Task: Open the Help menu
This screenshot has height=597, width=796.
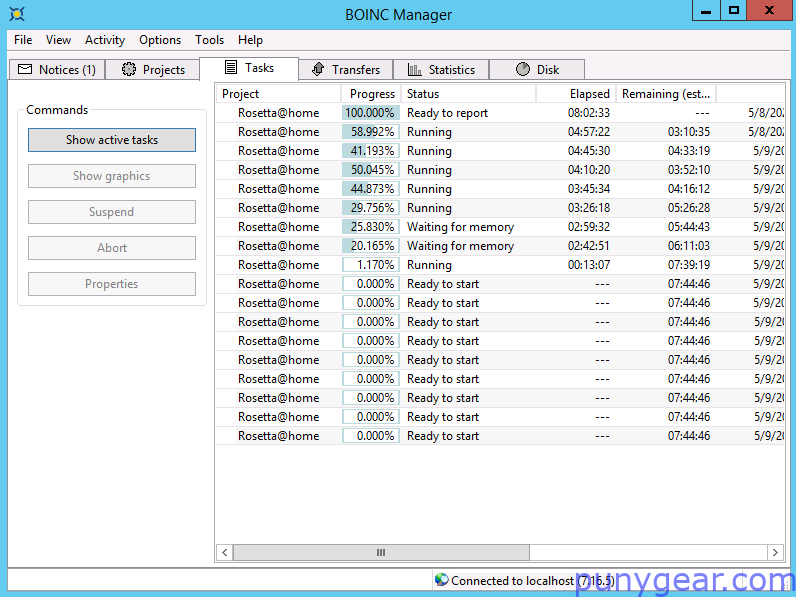Action: tap(250, 40)
